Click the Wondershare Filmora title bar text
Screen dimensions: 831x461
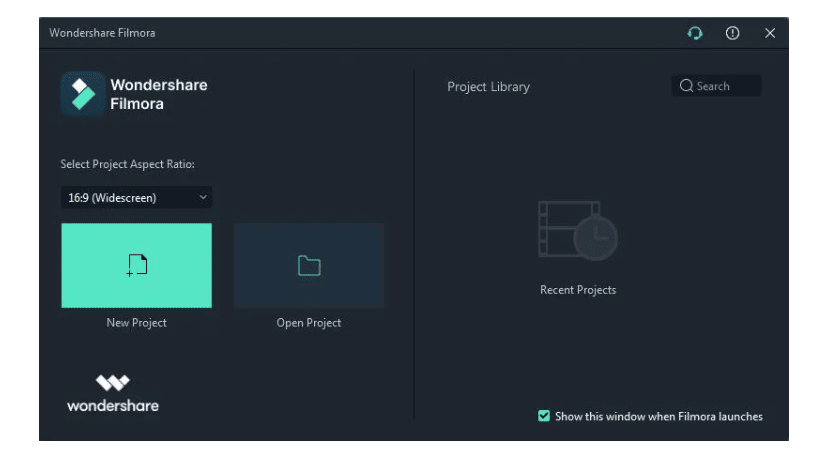[102, 33]
